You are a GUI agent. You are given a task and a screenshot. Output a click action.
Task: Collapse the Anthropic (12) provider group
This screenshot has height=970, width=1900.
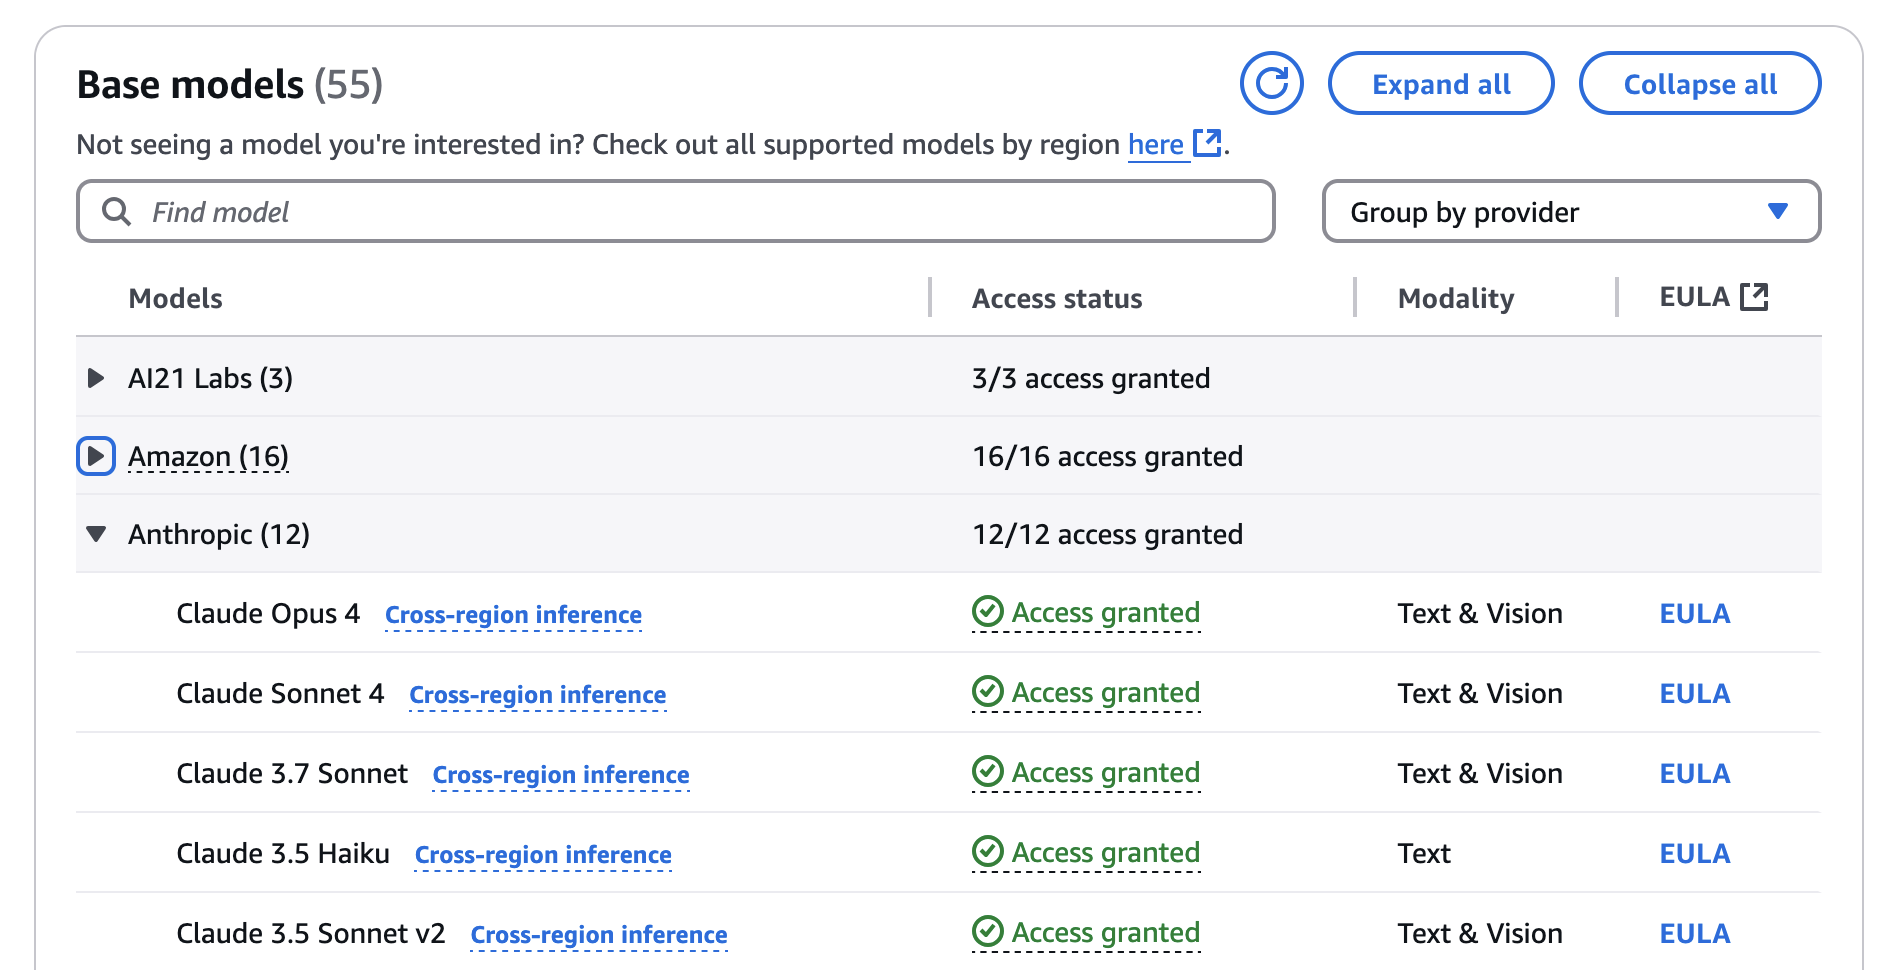tap(96, 534)
